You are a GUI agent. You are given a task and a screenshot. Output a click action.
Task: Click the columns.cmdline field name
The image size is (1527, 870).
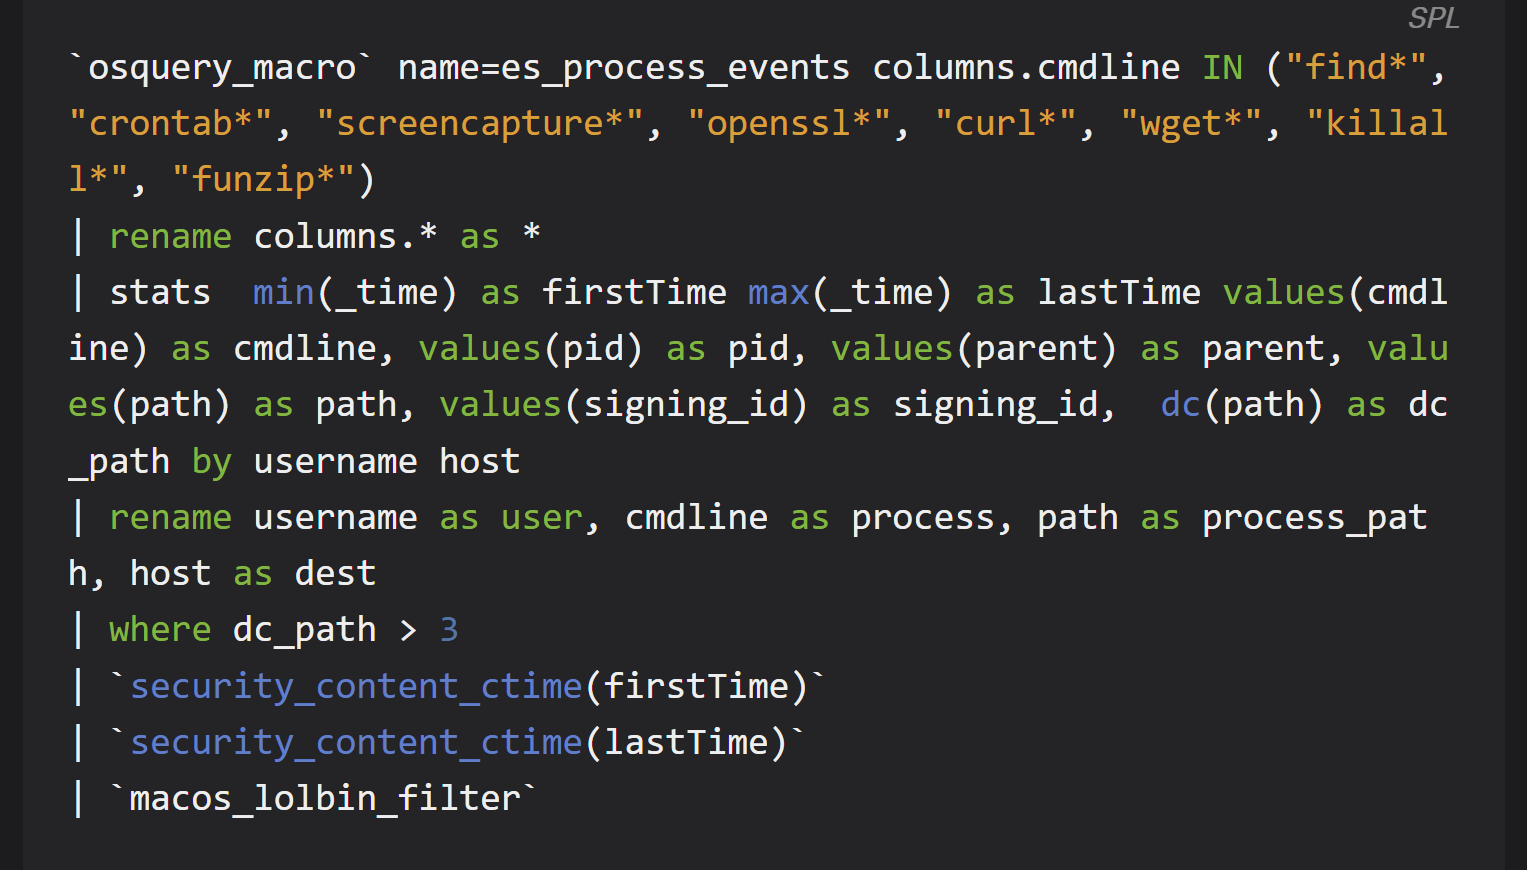coord(1026,68)
